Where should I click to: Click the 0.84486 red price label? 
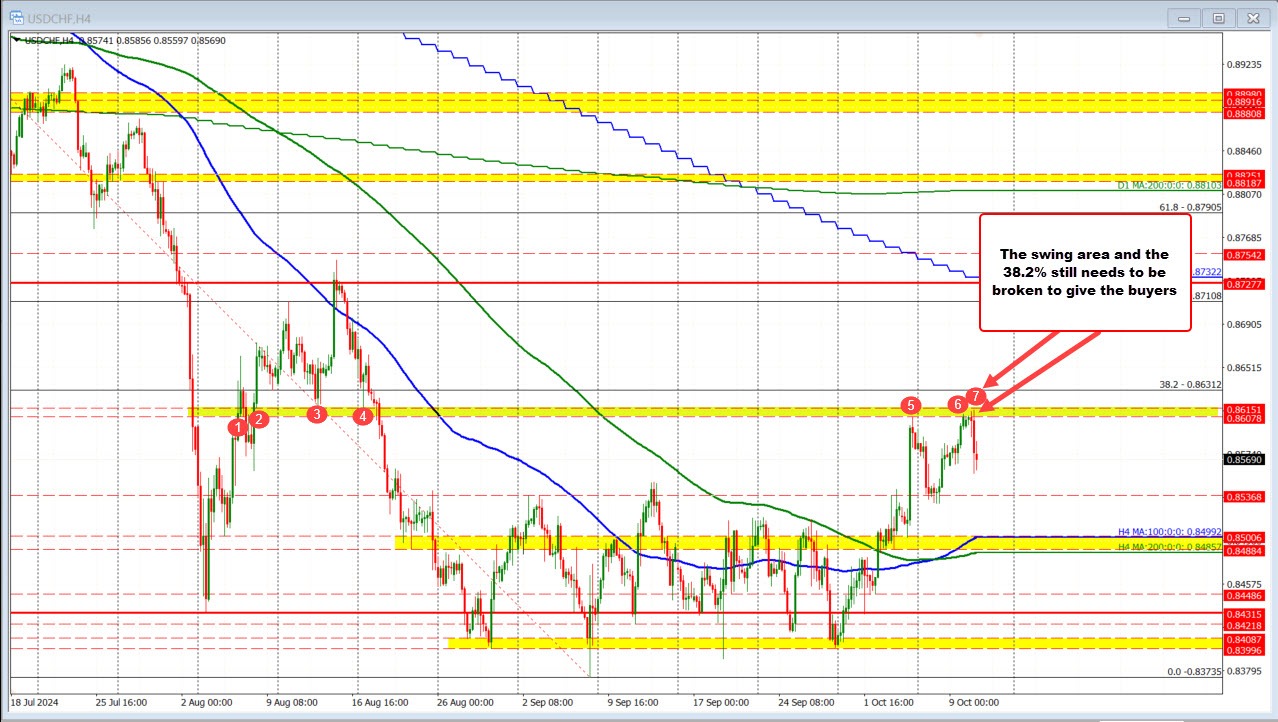click(1246, 595)
